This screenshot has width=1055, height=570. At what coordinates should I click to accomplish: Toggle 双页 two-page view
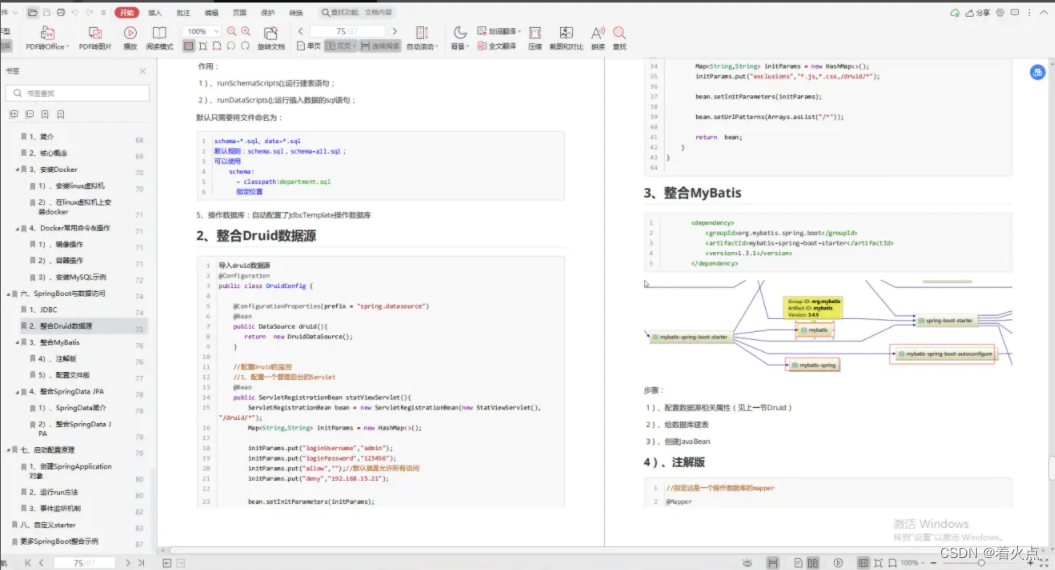pos(340,46)
